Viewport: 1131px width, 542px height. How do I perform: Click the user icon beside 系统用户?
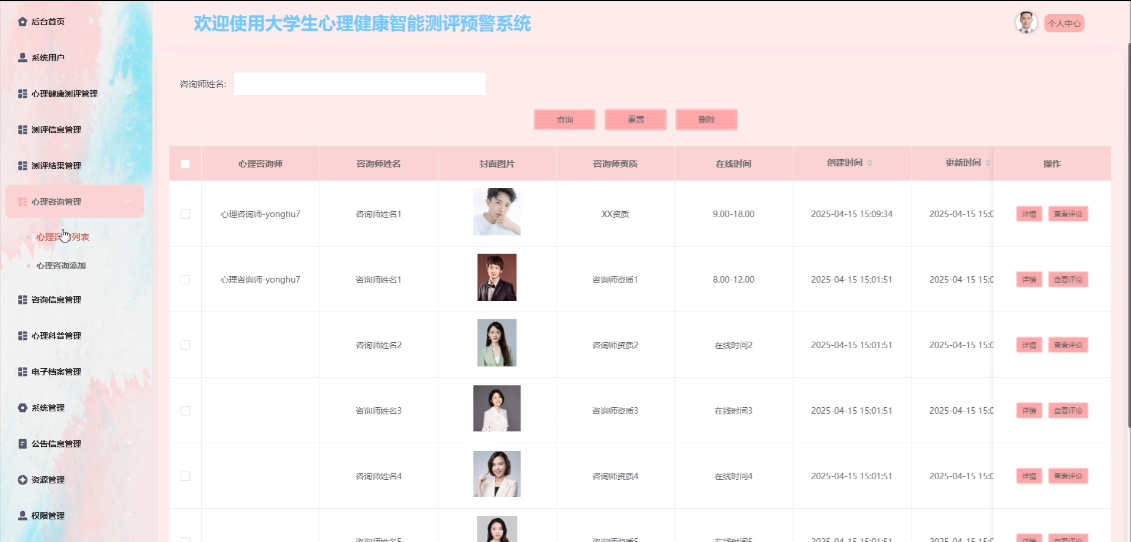point(22,58)
